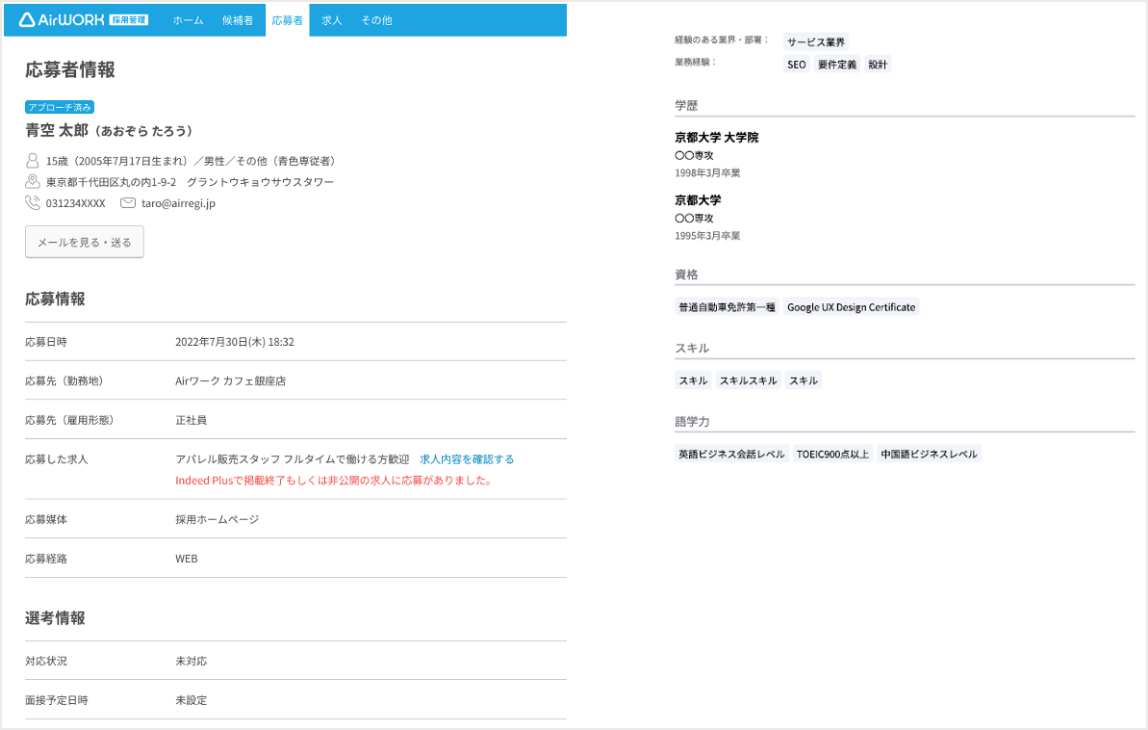This screenshot has height=730, width=1148.
Task: Click the 採用管理 label badge in header
Action: click(129, 20)
